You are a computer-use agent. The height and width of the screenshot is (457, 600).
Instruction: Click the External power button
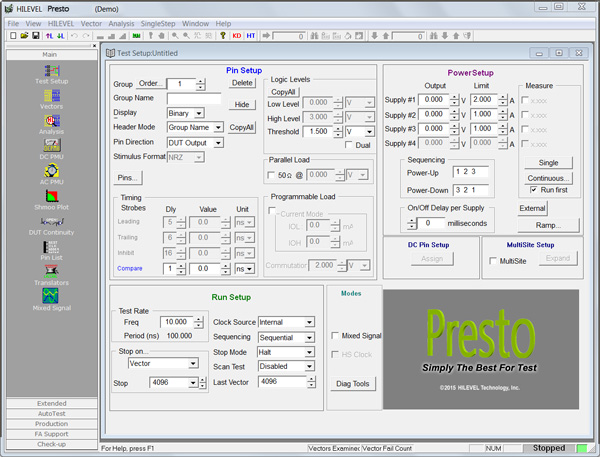pos(532,208)
